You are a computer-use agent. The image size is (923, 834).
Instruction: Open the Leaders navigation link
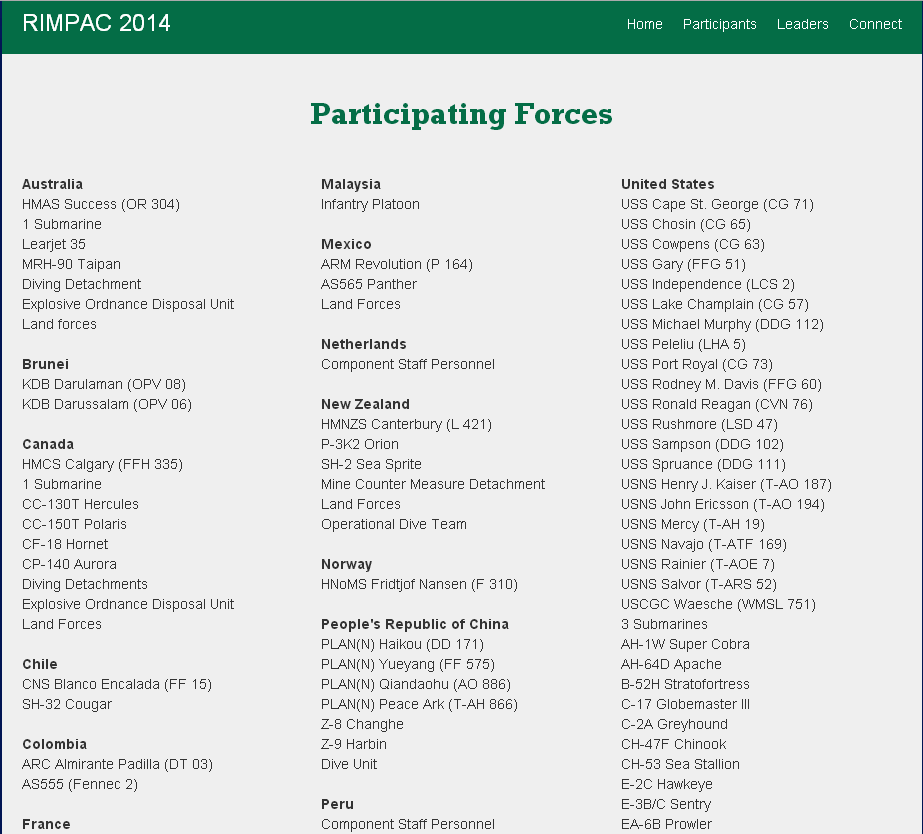pyautogui.click(x=802, y=24)
